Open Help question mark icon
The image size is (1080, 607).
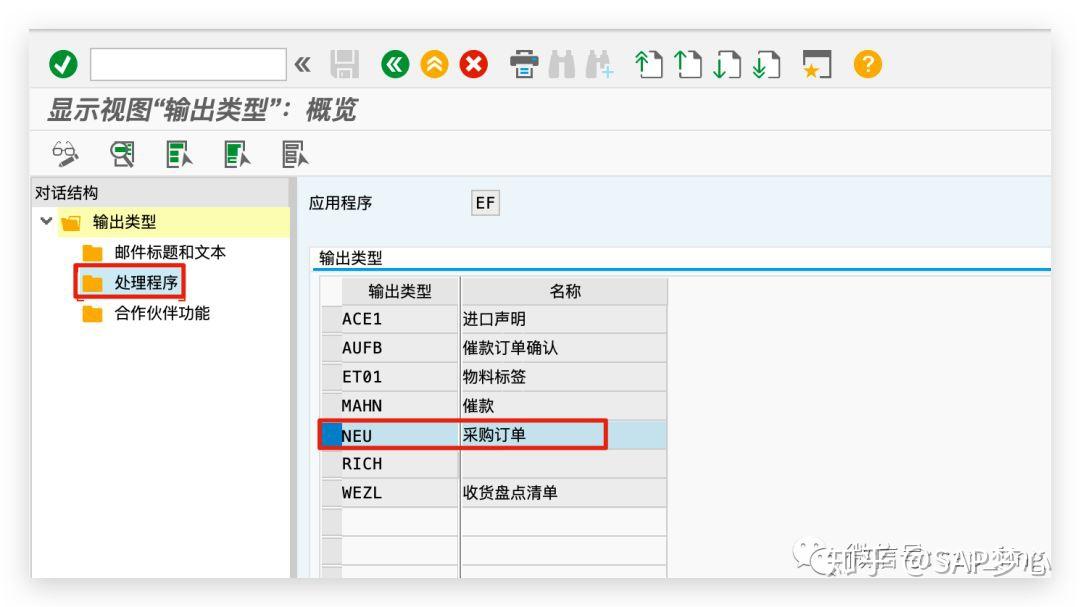click(x=868, y=65)
